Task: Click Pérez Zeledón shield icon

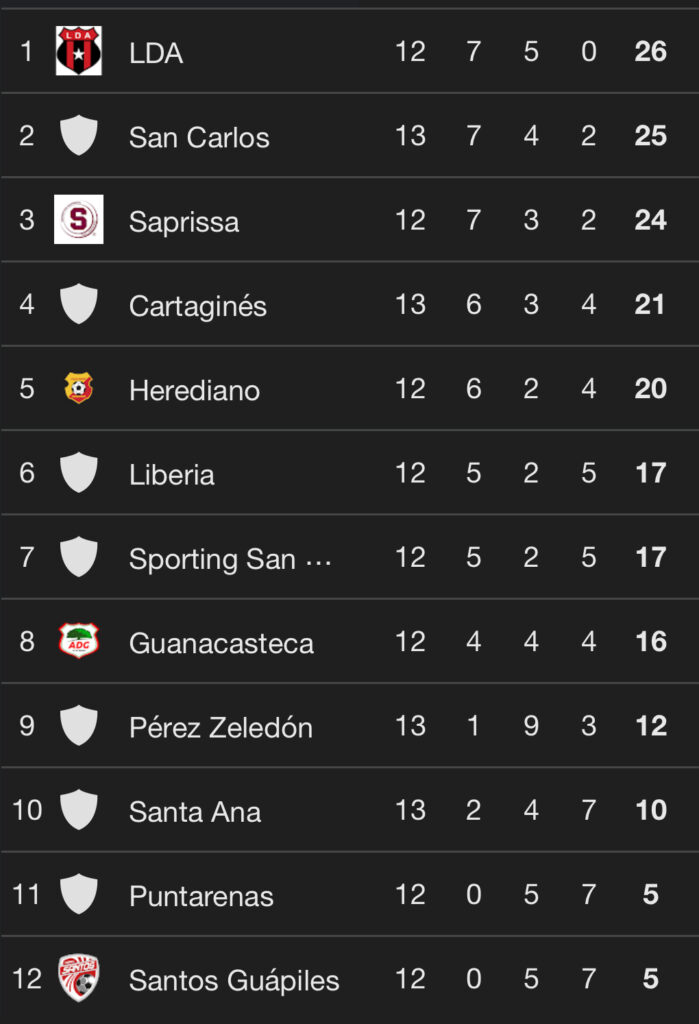Action: pyautogui.click(x=78, y=726)
